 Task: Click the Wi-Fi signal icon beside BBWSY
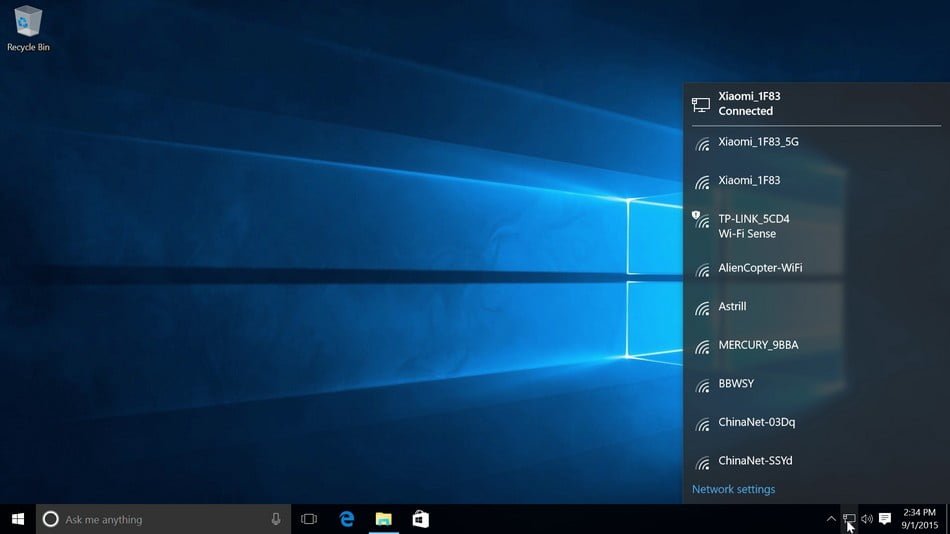tap(702, 386)
